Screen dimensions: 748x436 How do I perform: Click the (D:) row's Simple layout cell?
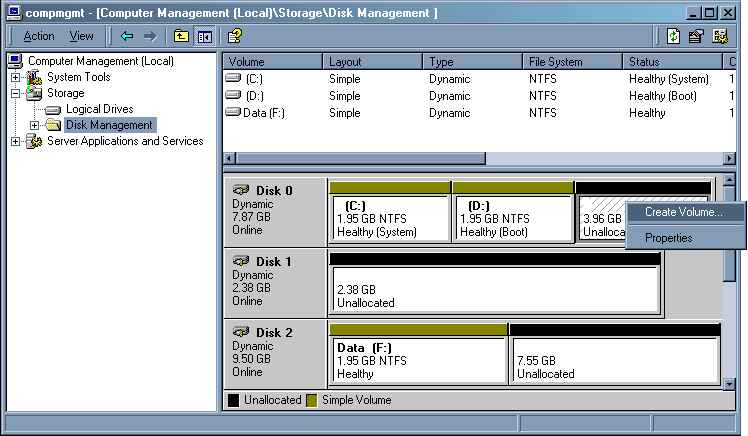344,96
